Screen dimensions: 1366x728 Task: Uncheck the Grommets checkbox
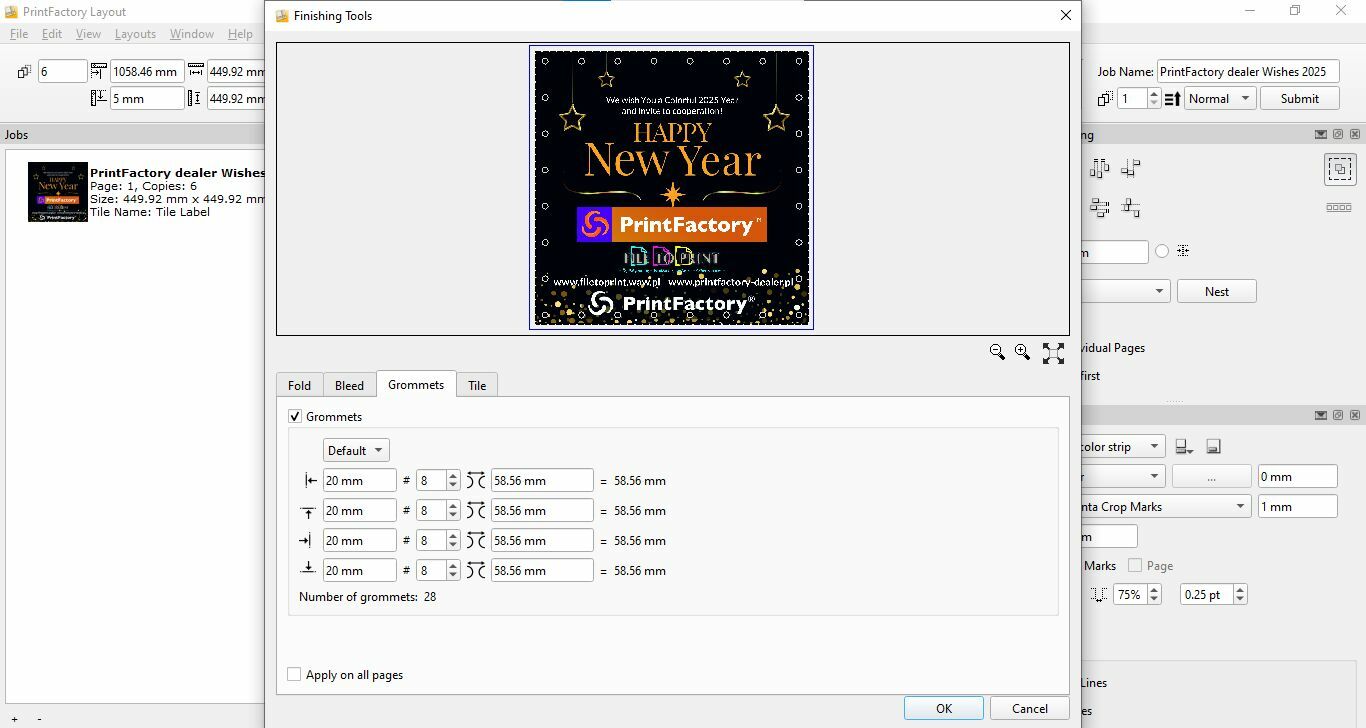(295, 416)
